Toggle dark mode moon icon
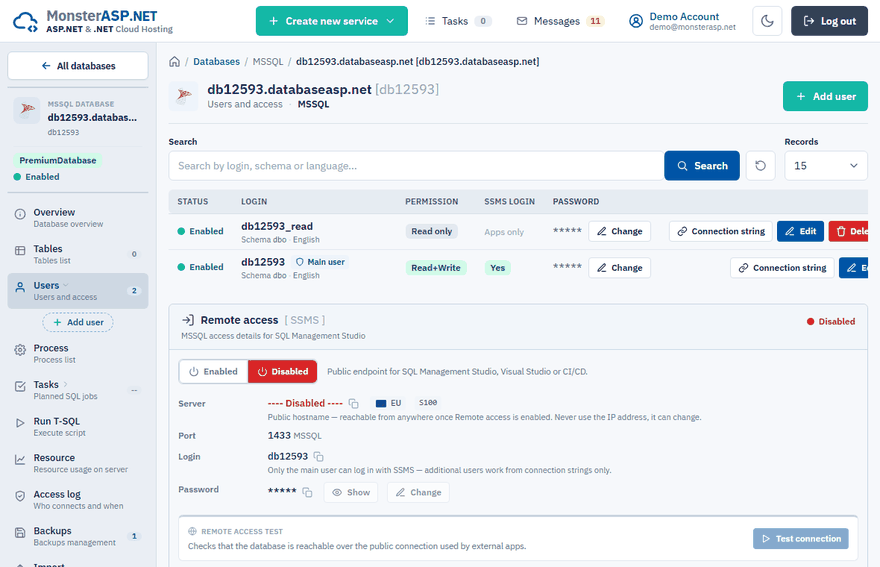The width and height of the screenshot is (880, 567). click(767, 21)
